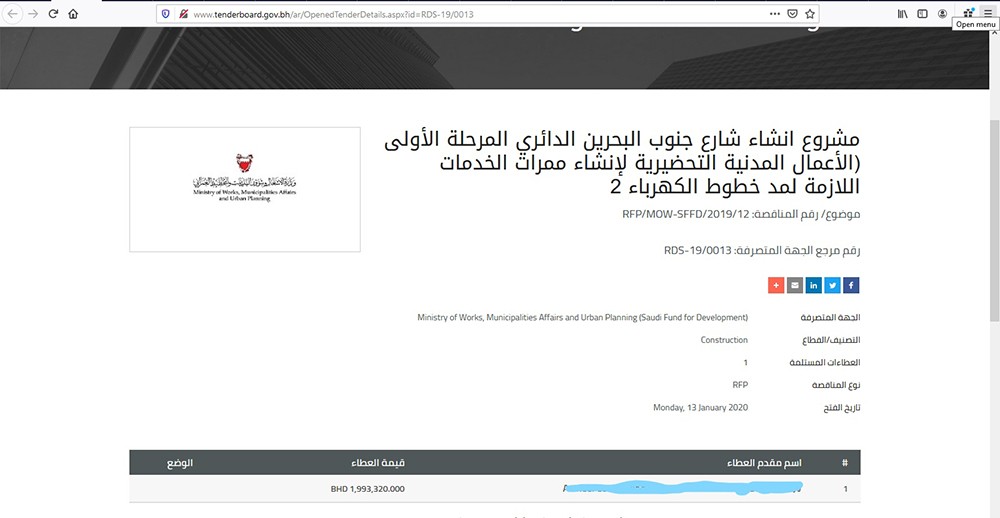Click the نوع المناقصة label
Image resolution: width=1000 pixels, height=518 pixels.
coord(836,385)
